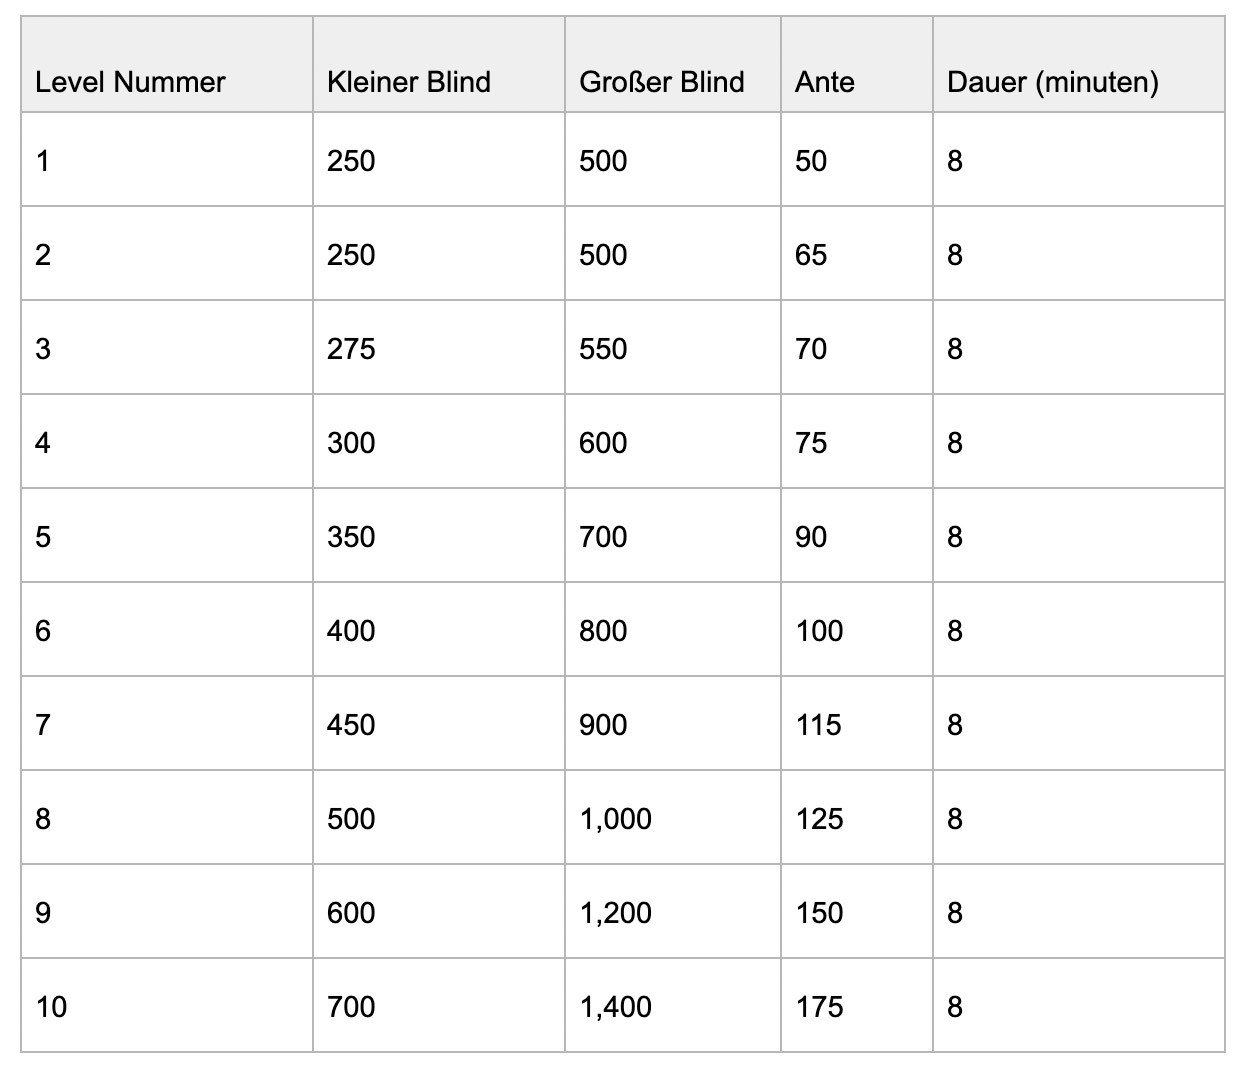The image size is (1238, 1068).
Task: Click the Ante cell showing 75
Action: point(811,443)
